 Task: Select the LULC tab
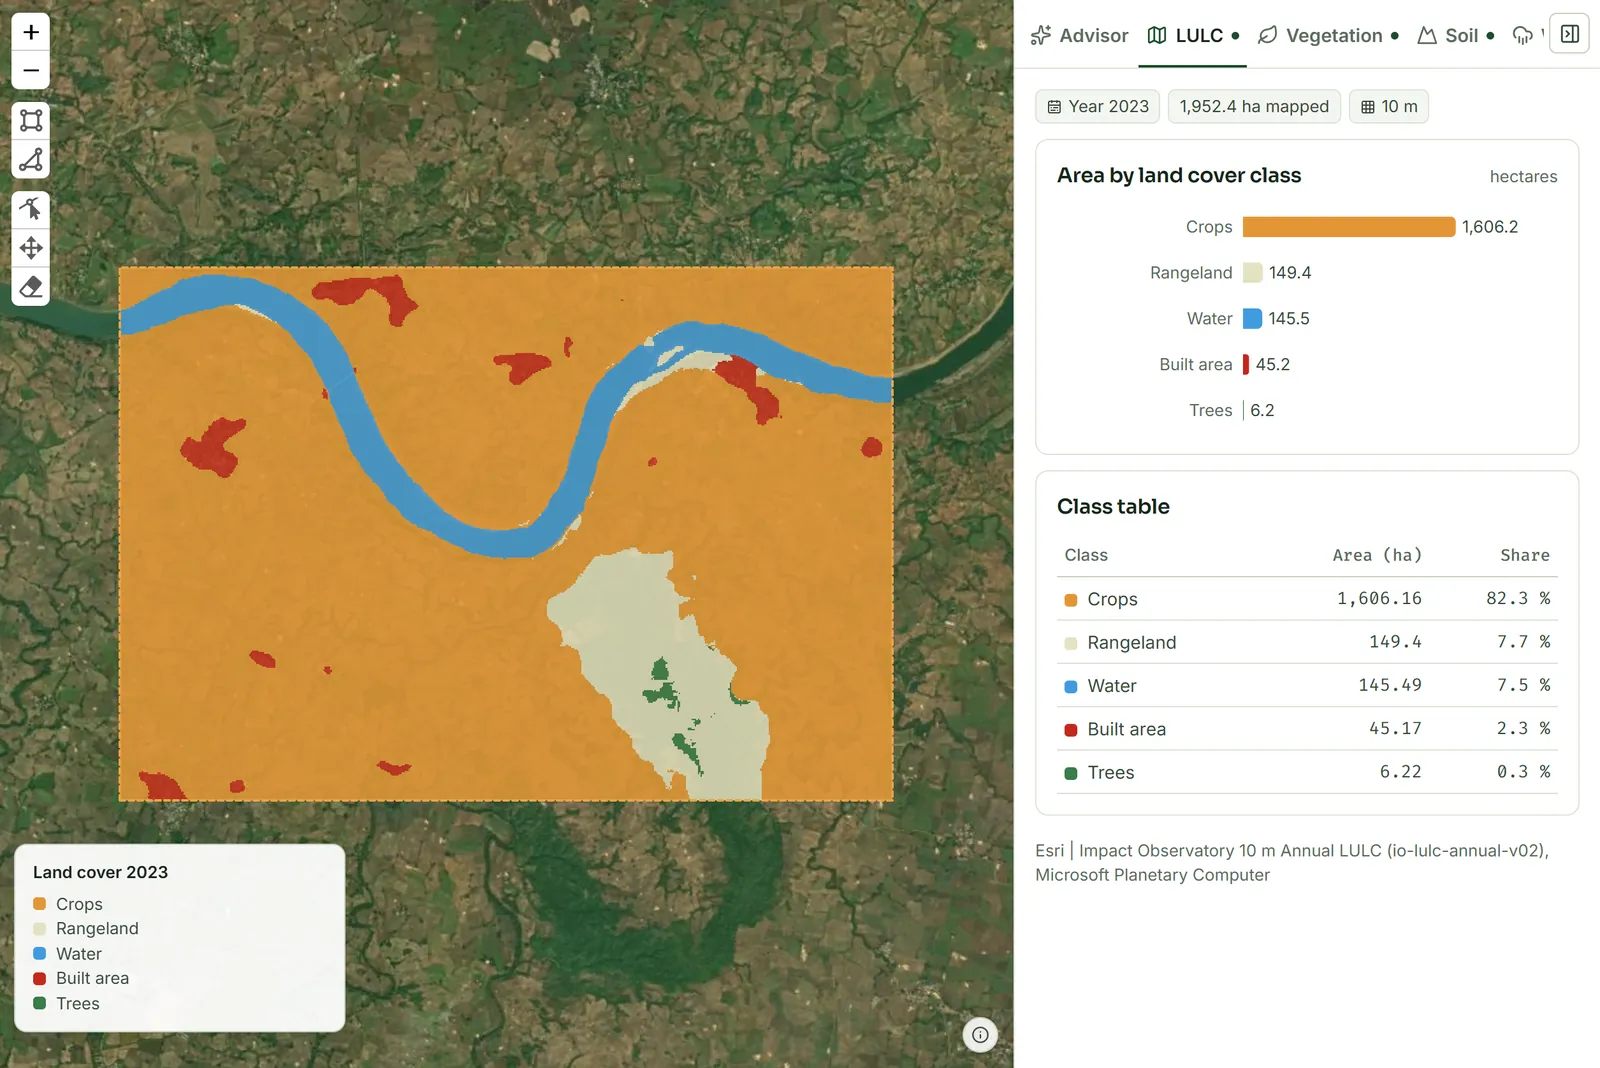1193,35
